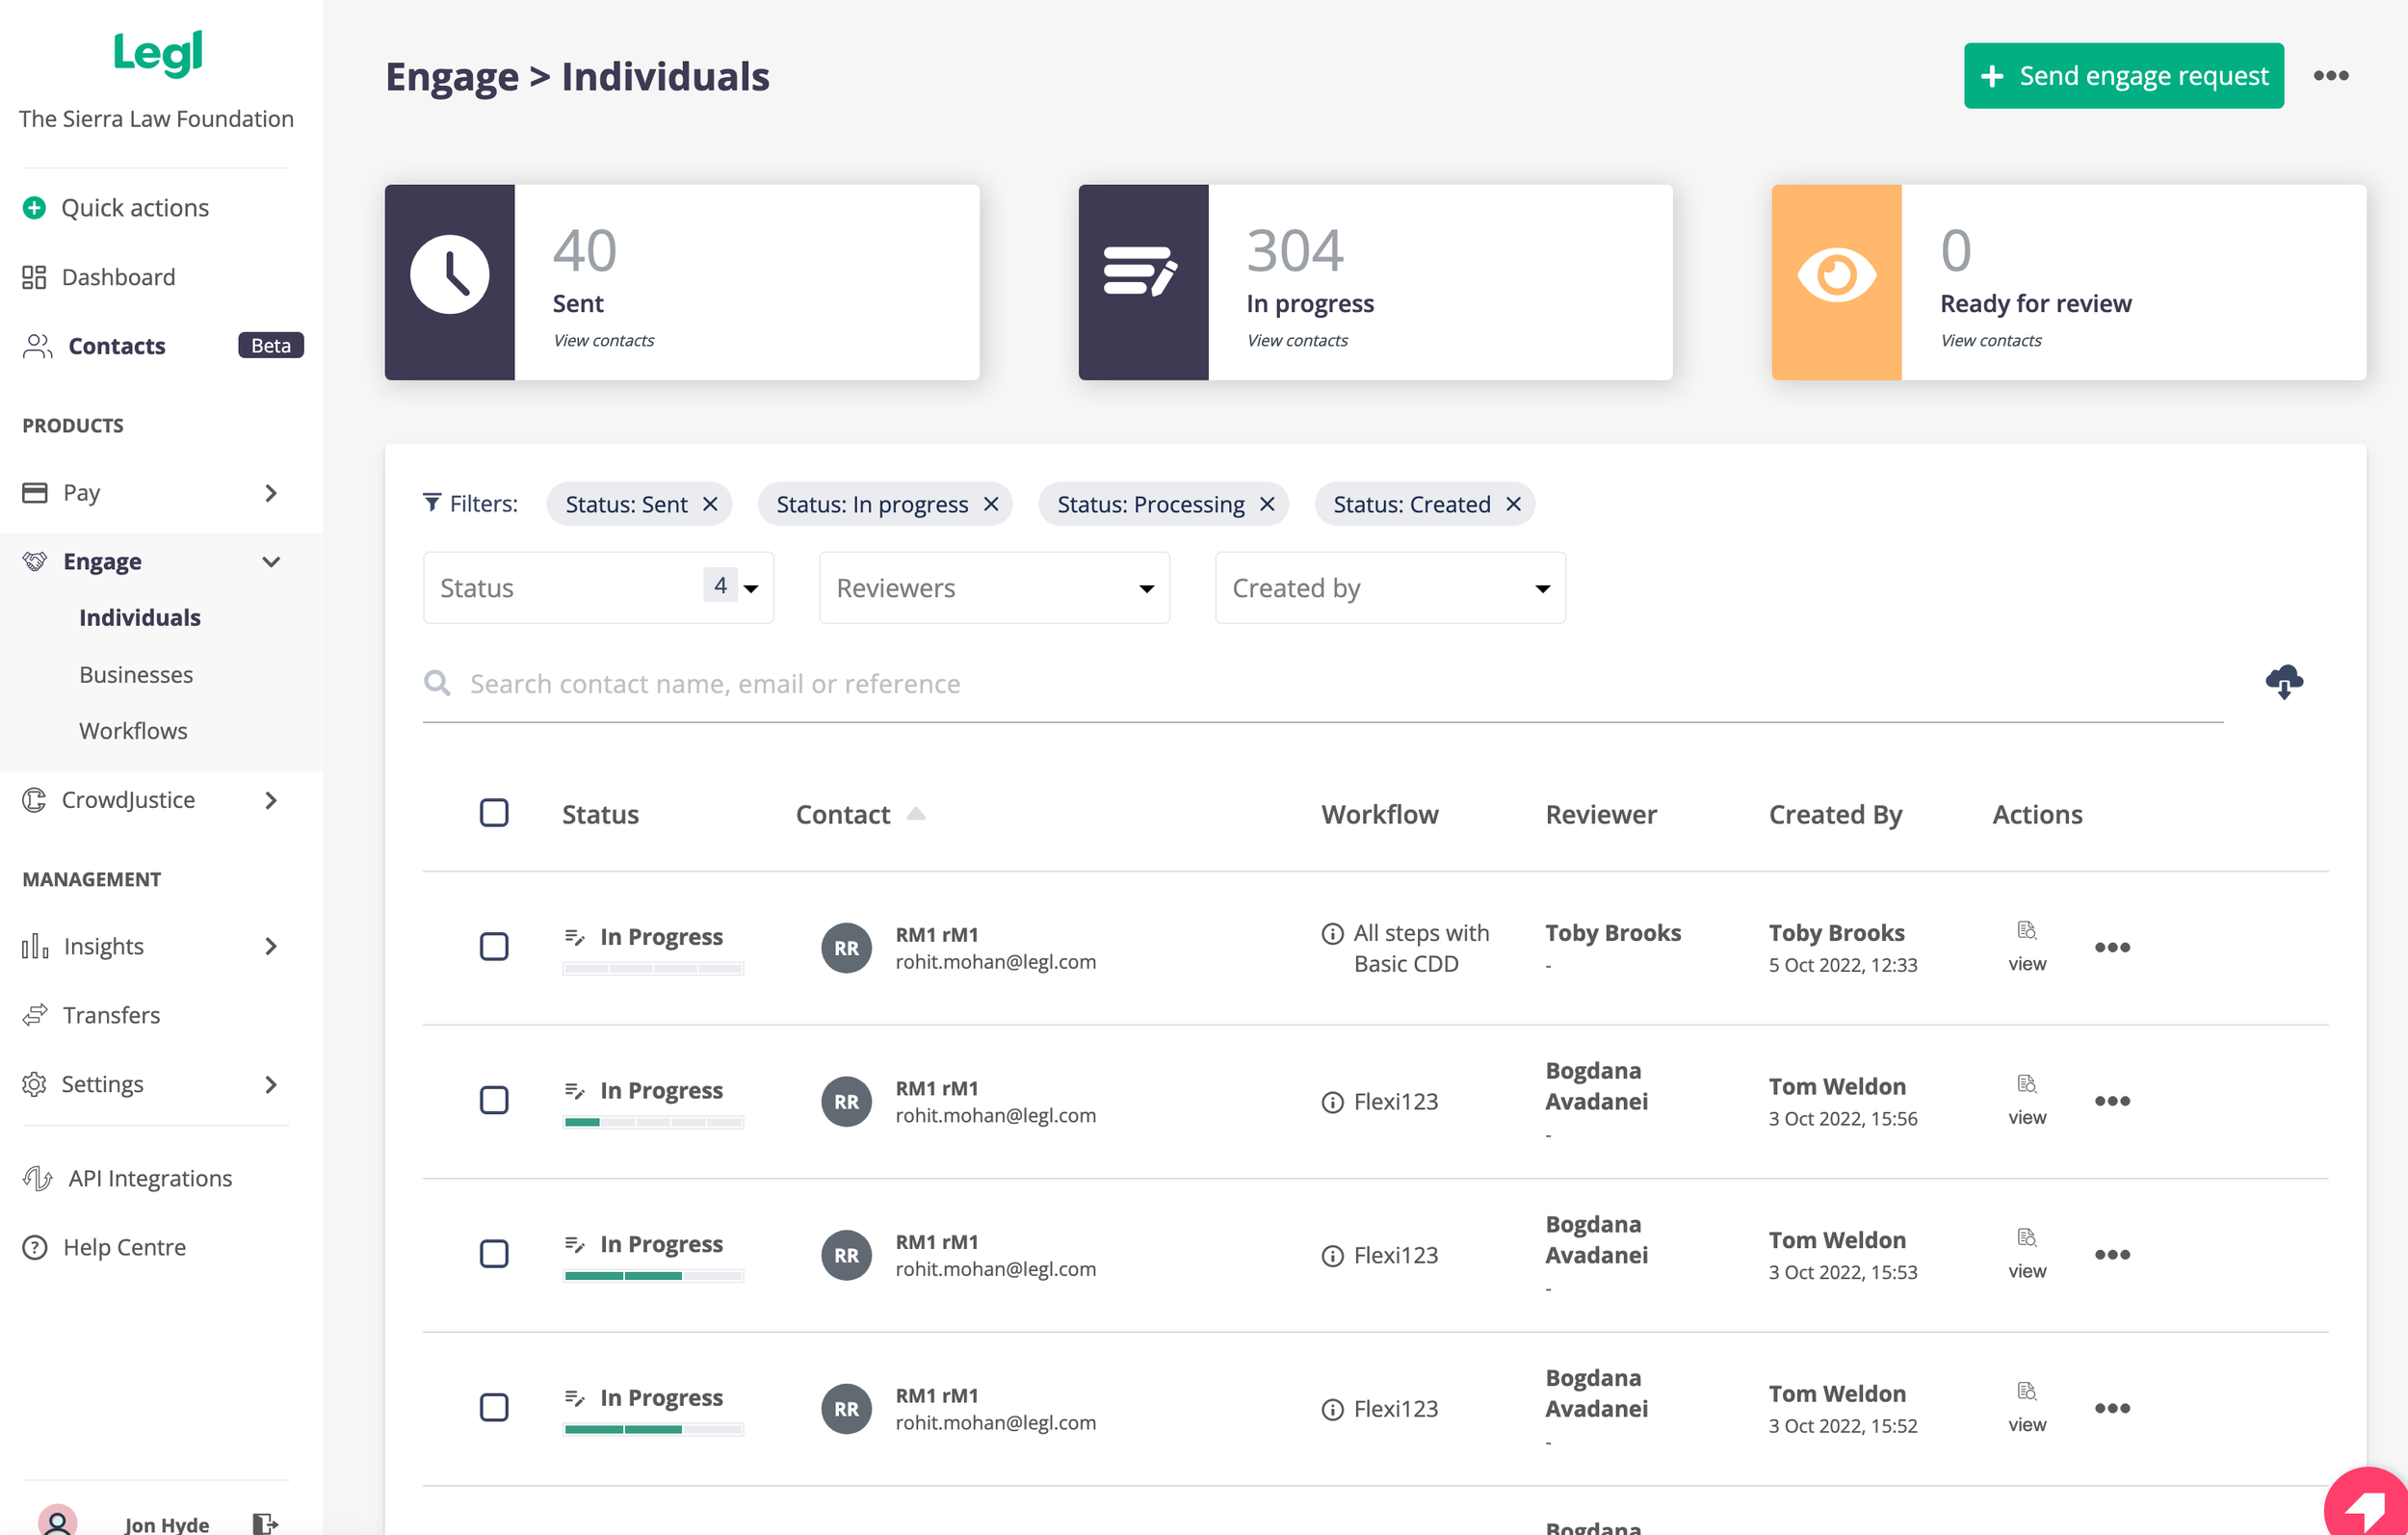Select the Dashboard sidebar icon
This screenshot has width=2408, height=1535.
pyautogui.click(x=34, y=277)
